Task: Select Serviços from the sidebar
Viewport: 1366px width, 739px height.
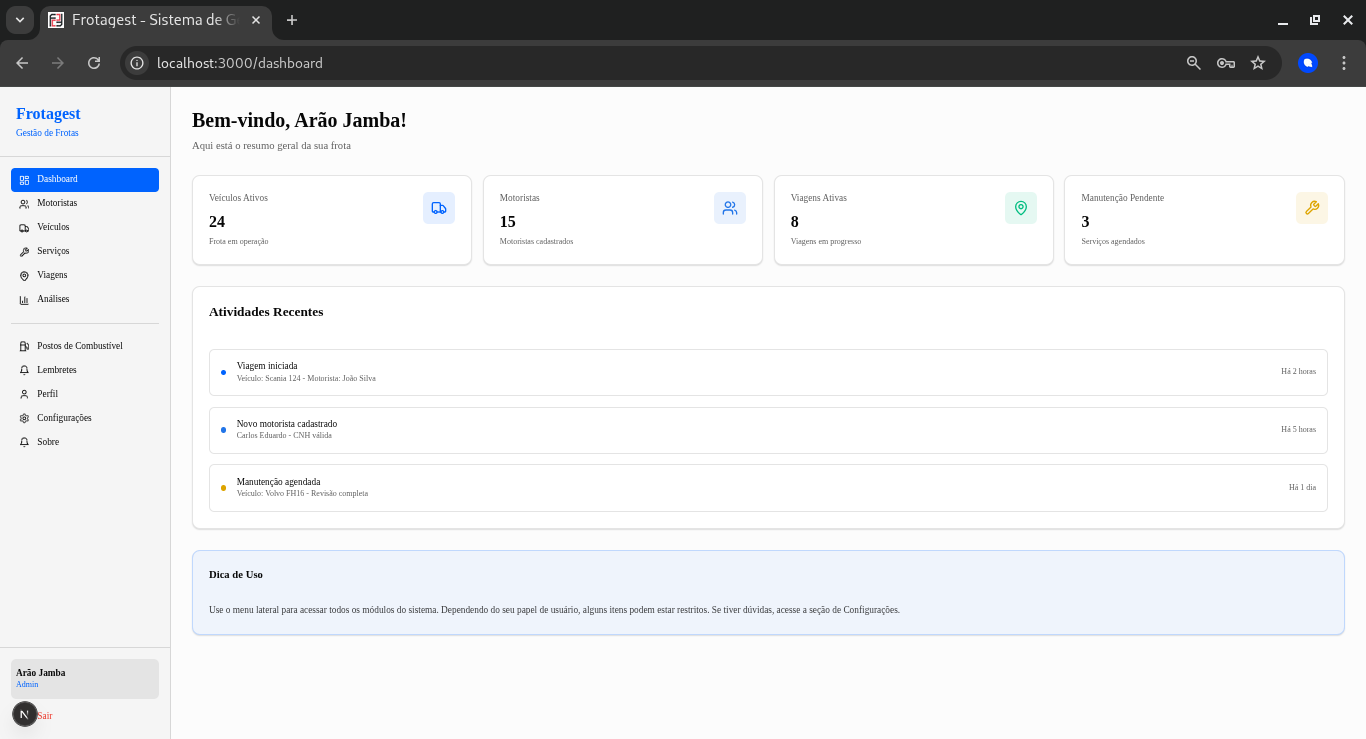Action: click(85, 251)
